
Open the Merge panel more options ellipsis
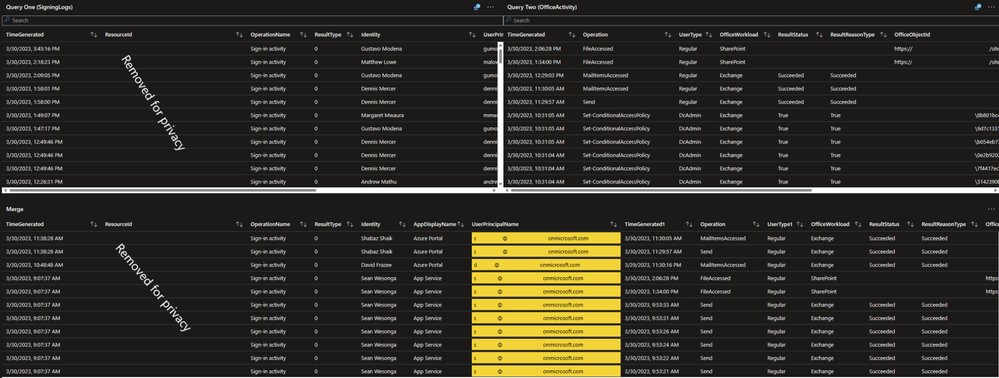(991, 209)
